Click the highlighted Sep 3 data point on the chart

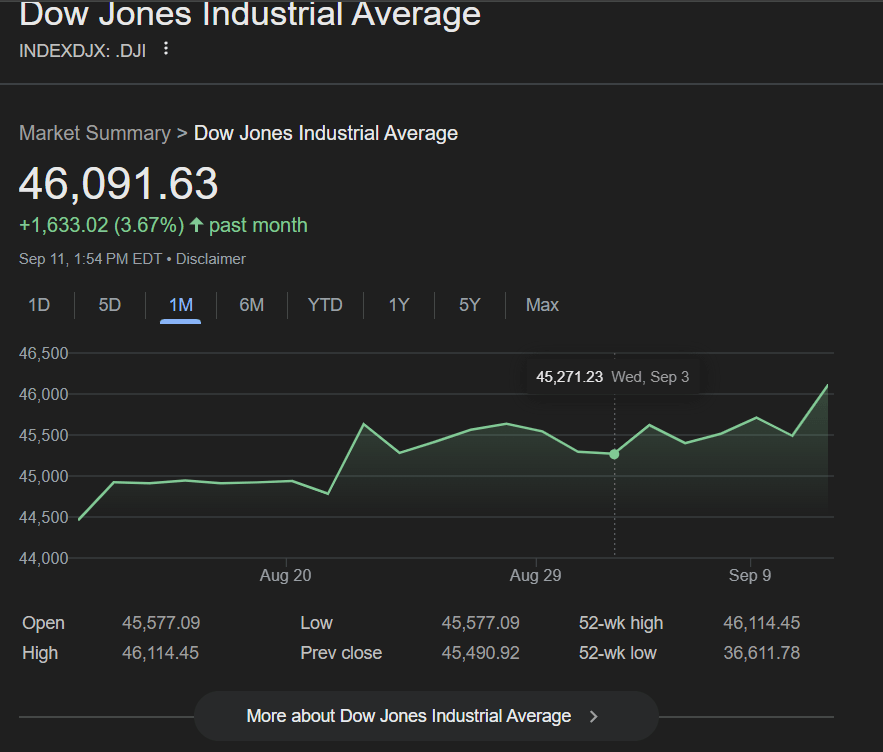[614, 454]
